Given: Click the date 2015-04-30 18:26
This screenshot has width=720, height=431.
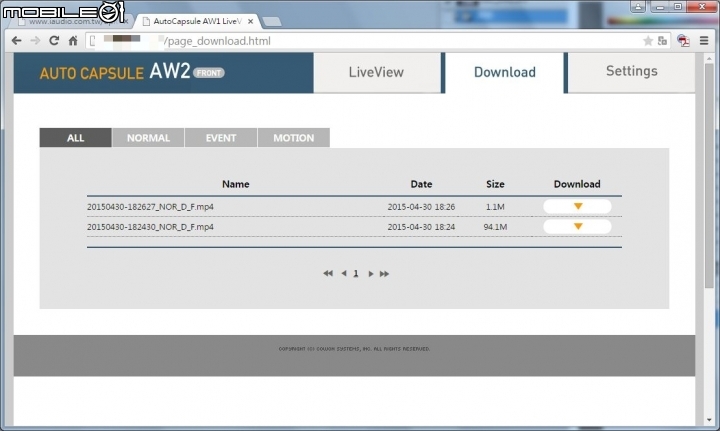Looking at the screenshot, I should (421, 207).
